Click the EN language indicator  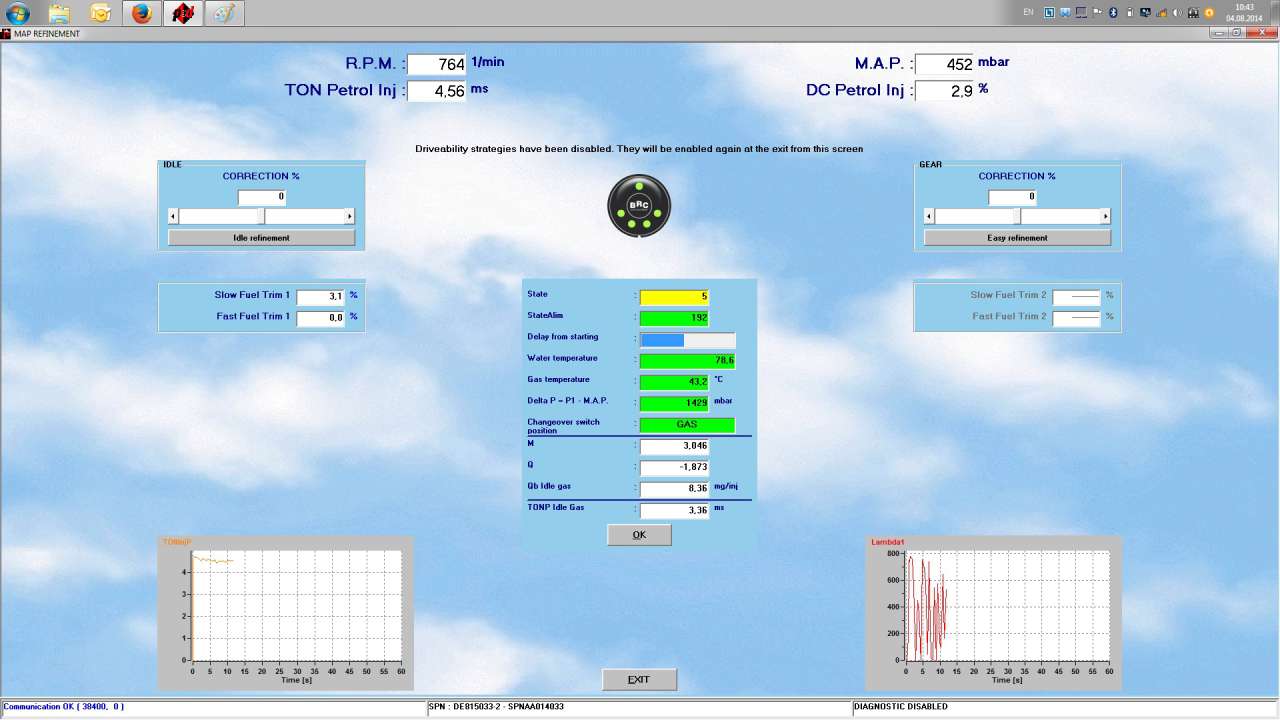[x=1029, y=13]
